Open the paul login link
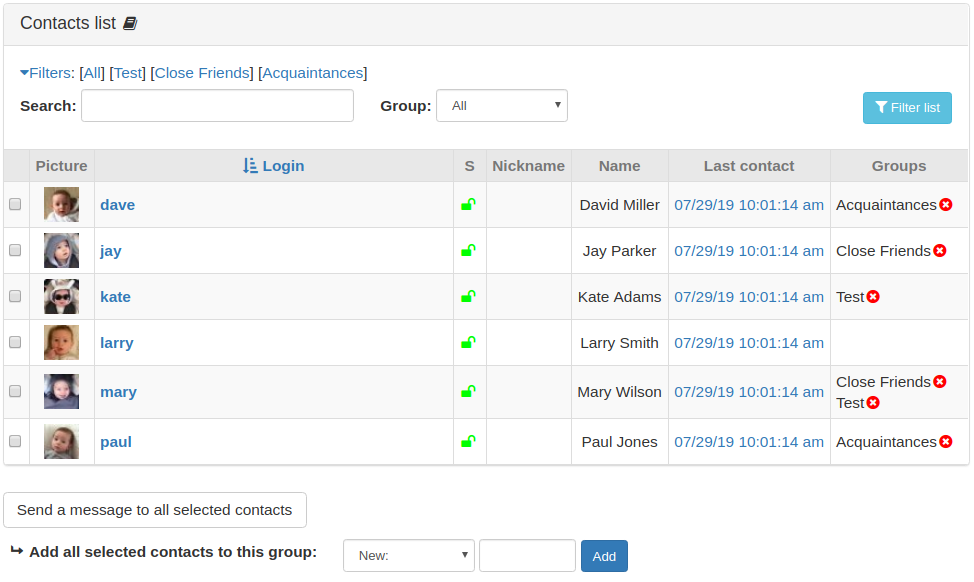The height and width of the screenshot is (582, 974). point(116,442)
